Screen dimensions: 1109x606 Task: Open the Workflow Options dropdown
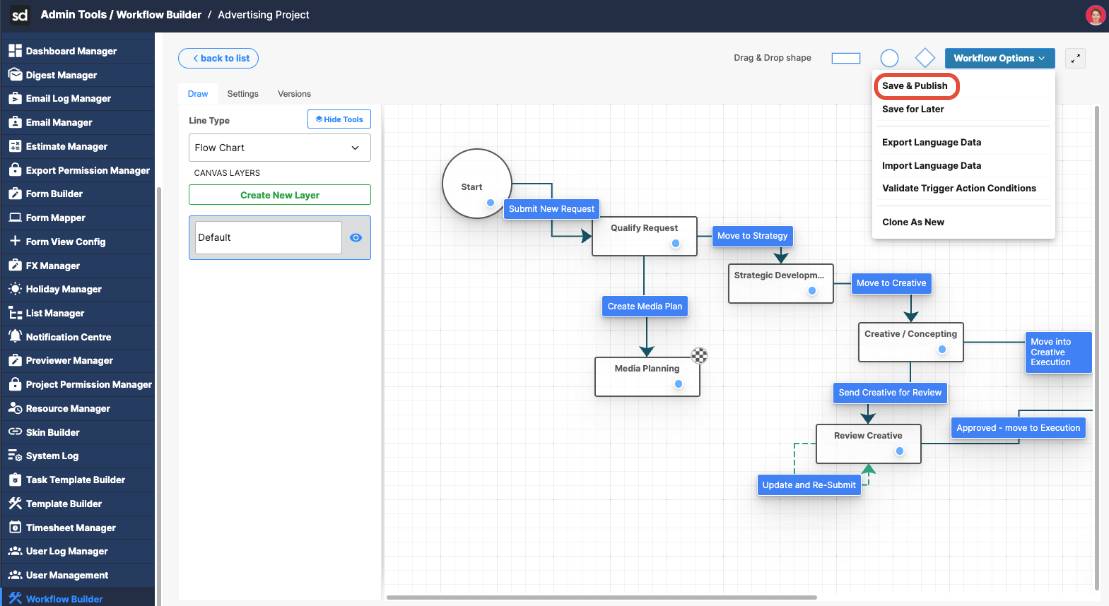(x=999, y=58)
